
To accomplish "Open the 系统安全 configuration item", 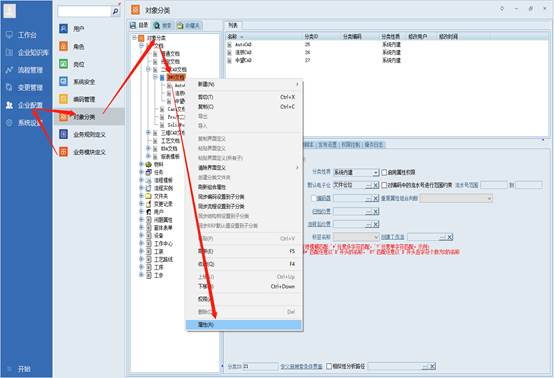I will (x=84, y=82).
